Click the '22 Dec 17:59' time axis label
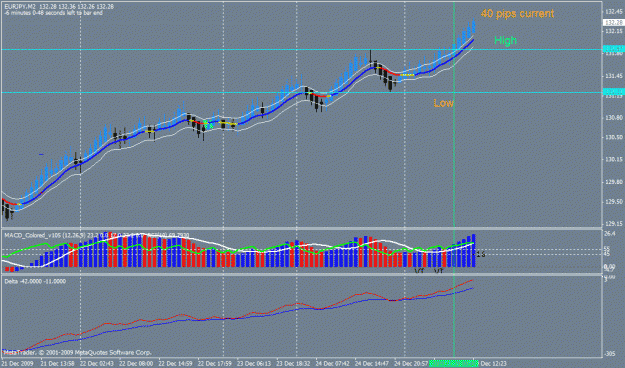Viewport: 625px width, 368px height. pyautogui.click(x=215, y=364)
